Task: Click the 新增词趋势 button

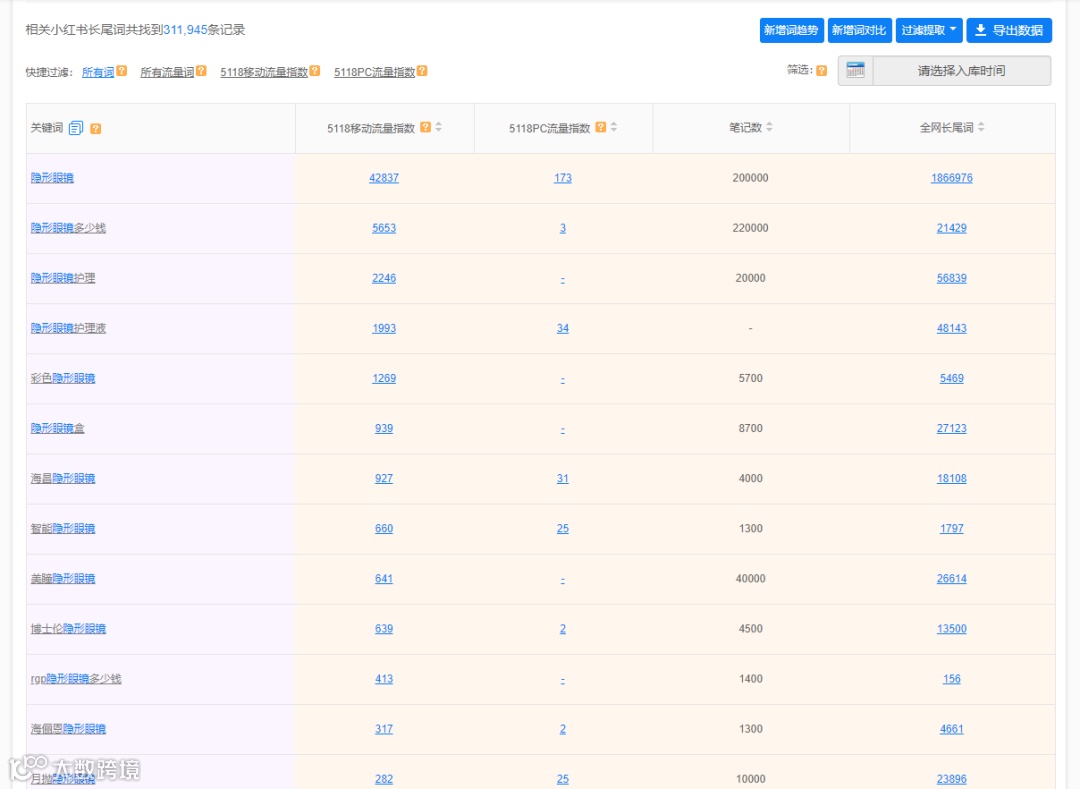Action: pyautogui.click(x=791, y=30)
